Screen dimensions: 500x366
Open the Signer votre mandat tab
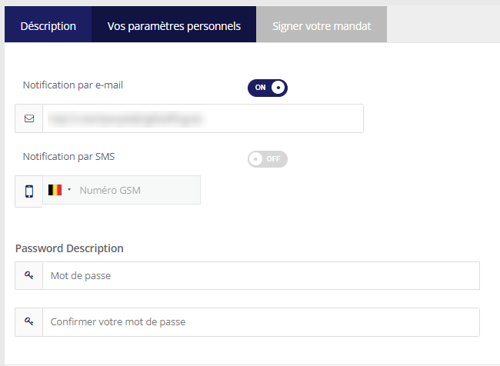tap(321, 24)
